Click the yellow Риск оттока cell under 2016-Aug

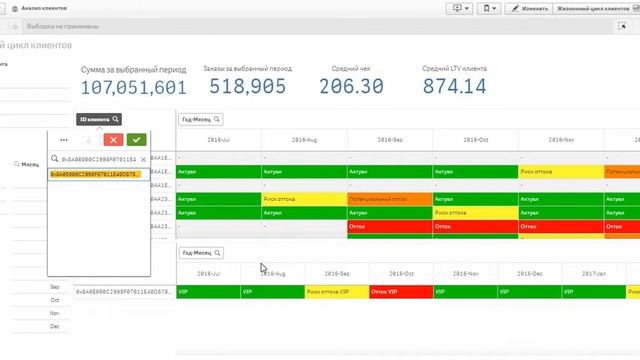click(304, 199)
